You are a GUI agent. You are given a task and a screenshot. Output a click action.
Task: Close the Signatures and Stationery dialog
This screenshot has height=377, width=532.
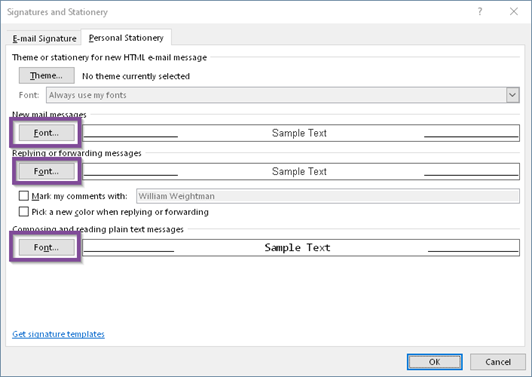coord(514,12)
